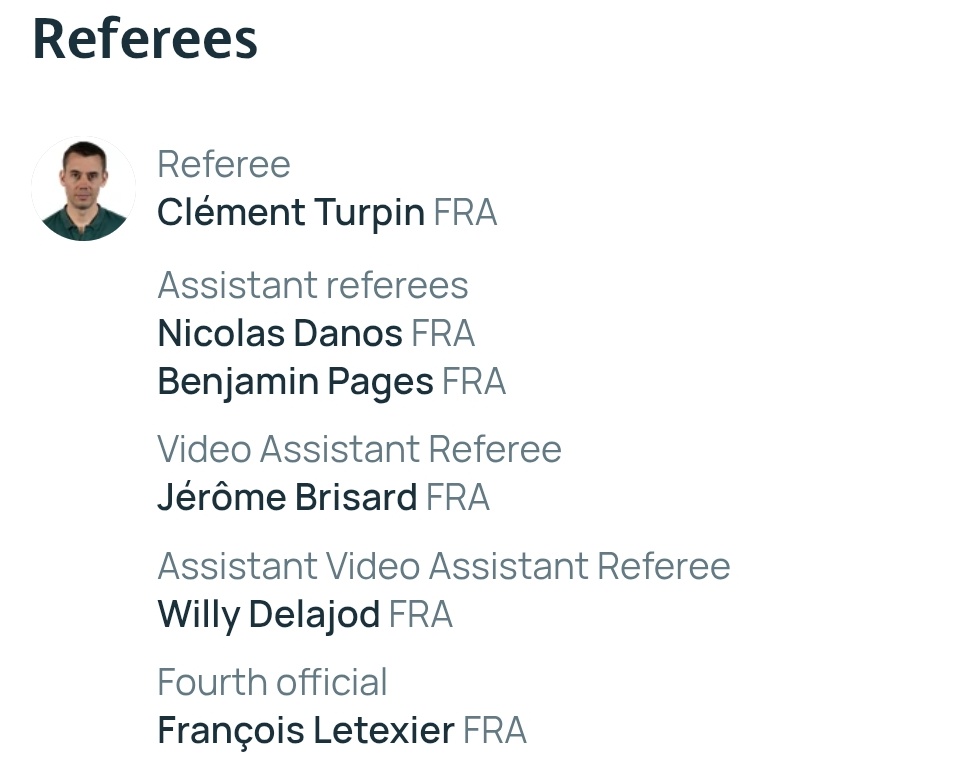Click FRA next to Clément Turpin
Screen dimensions: 963x778
click(465, 213)
